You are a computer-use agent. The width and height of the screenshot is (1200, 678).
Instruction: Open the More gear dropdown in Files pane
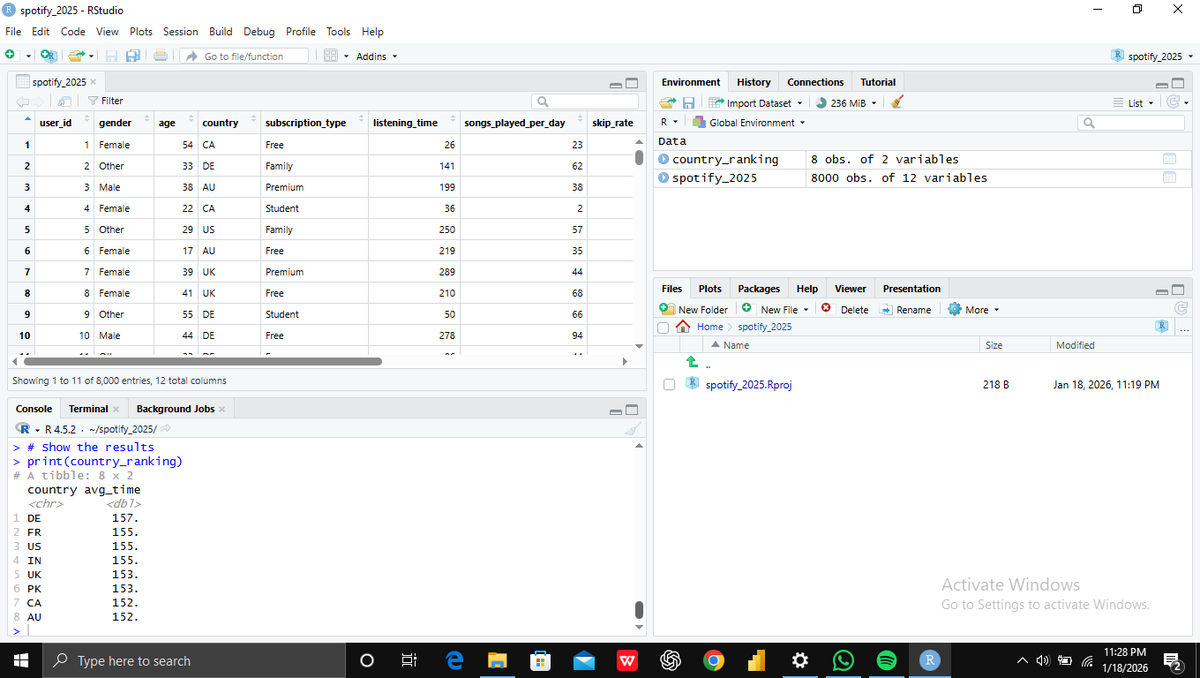(973, 310)
